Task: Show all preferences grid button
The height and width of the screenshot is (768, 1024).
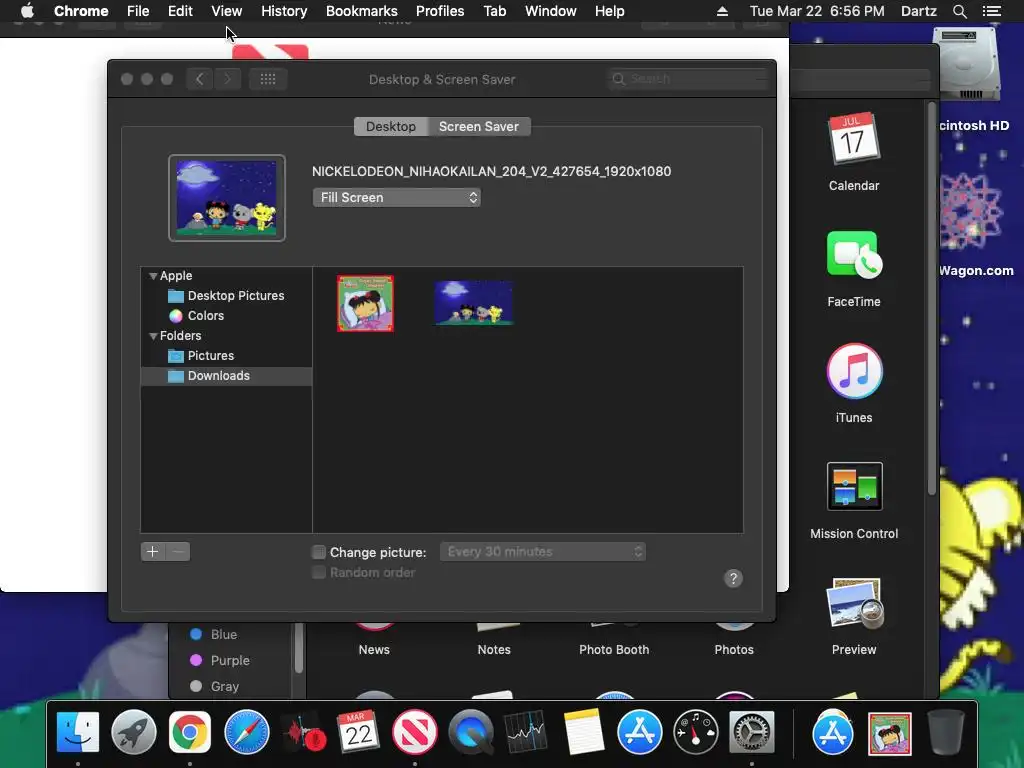Action: [268, 79]
